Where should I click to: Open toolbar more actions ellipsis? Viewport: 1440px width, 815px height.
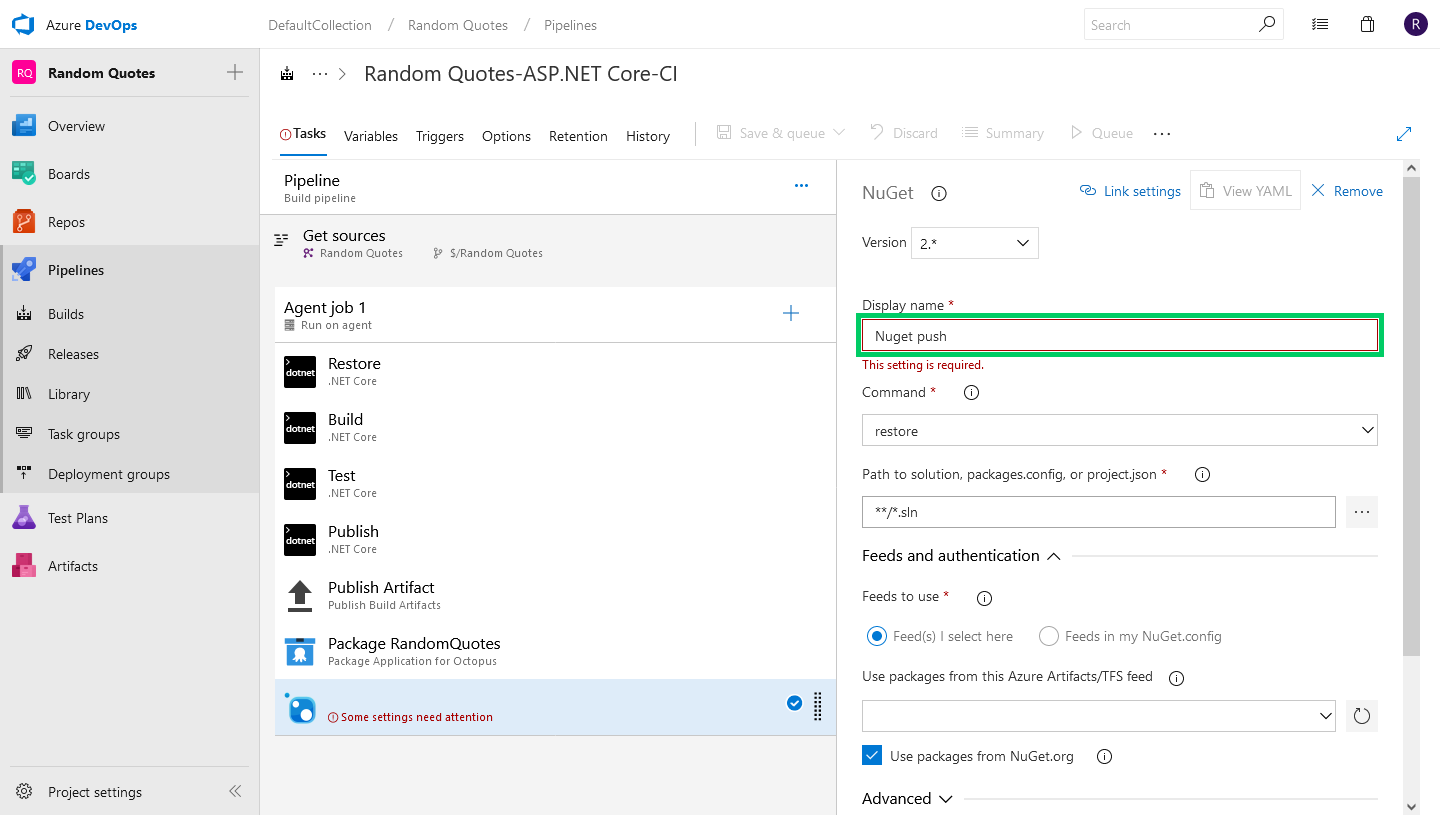coord(1162,133)
